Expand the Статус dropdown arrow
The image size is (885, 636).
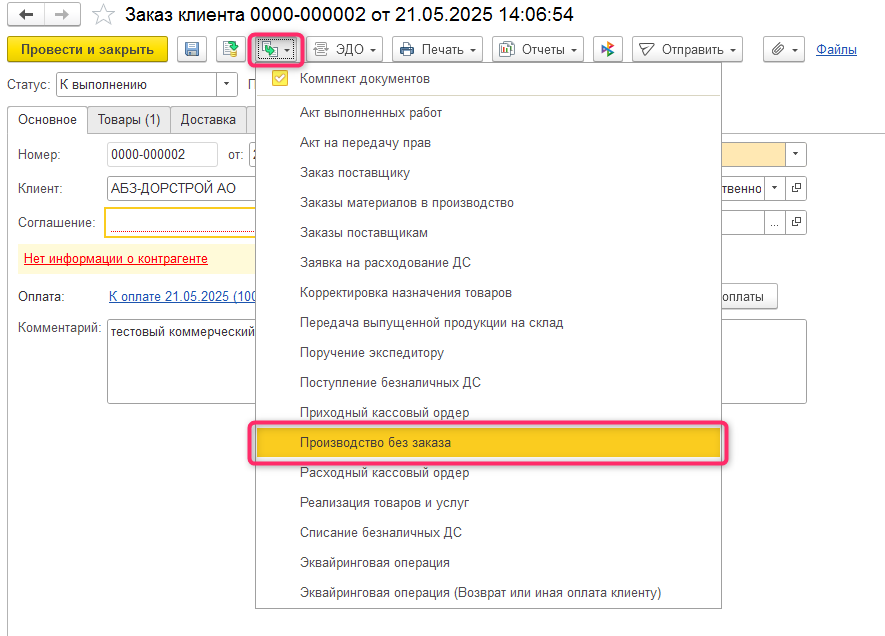227,85
